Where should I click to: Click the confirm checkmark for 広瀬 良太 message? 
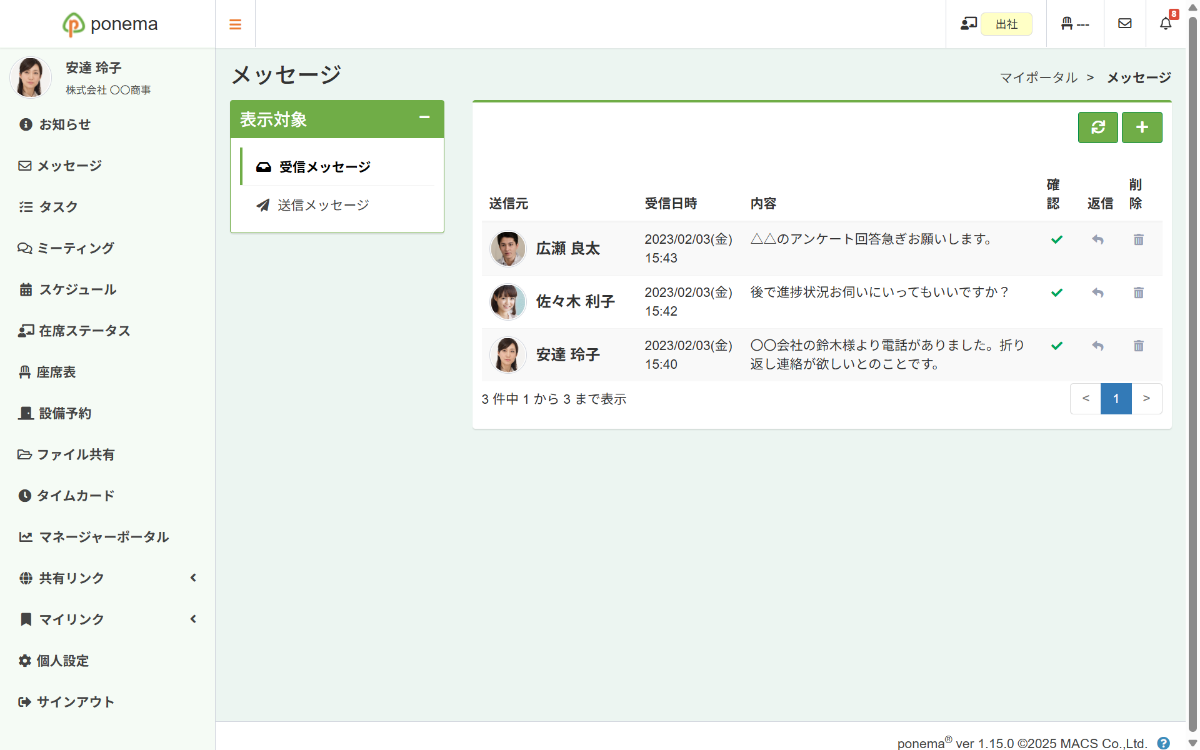(x=1057, y=239)
